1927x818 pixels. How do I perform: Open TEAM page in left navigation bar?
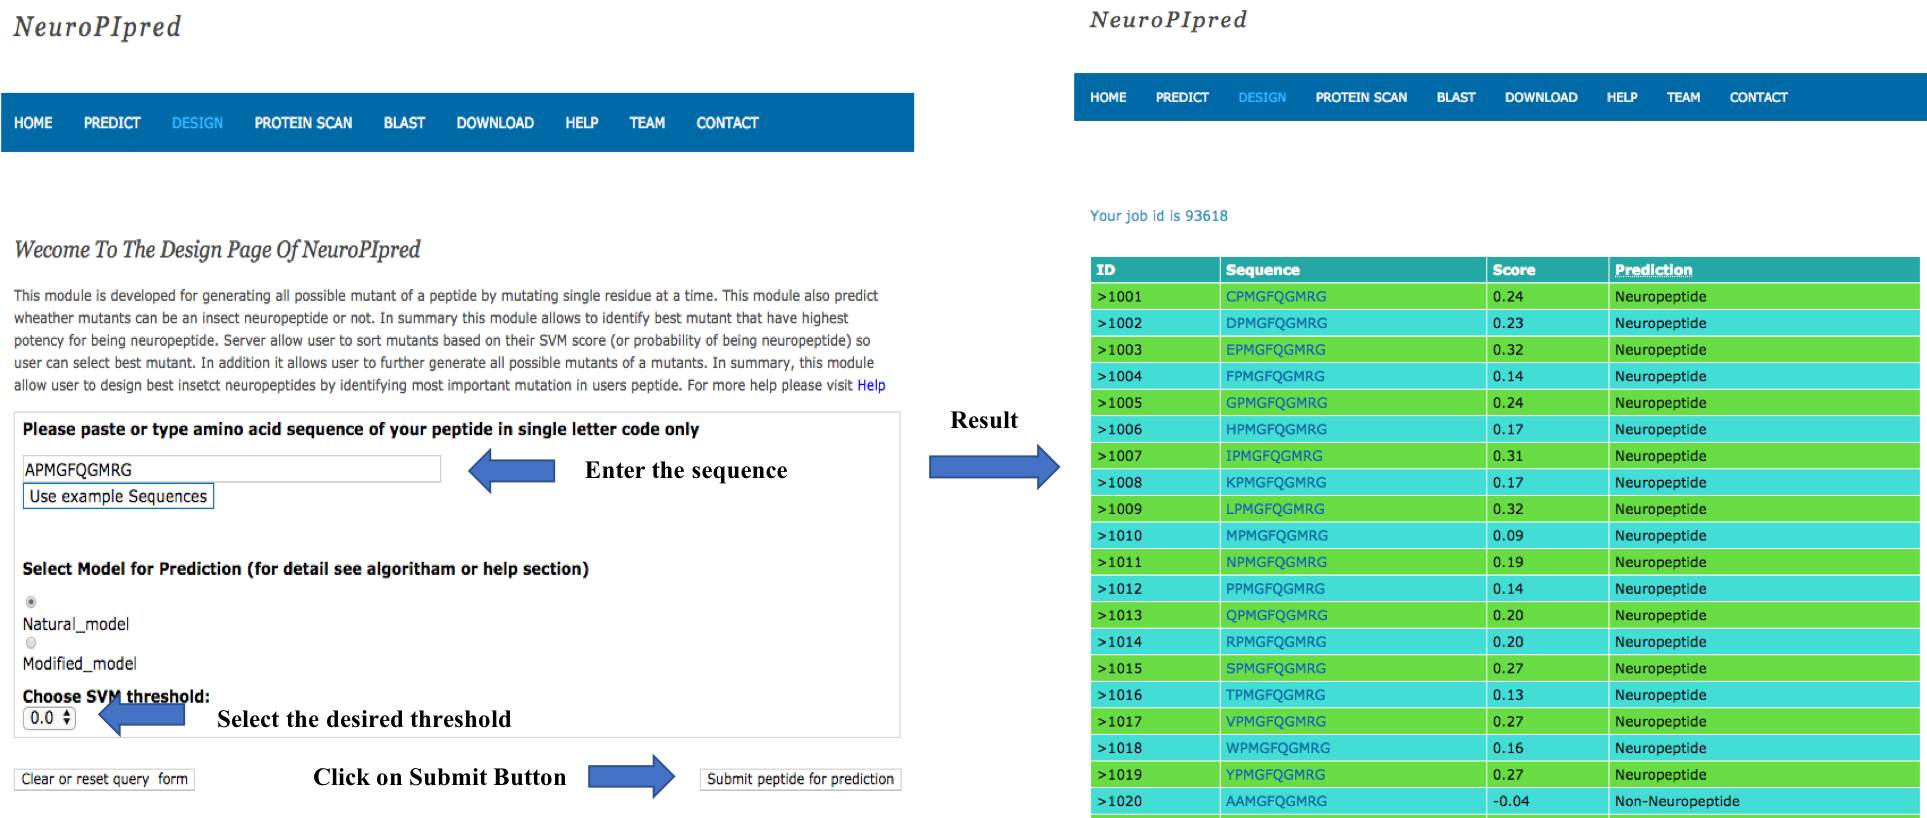(647, 123)
